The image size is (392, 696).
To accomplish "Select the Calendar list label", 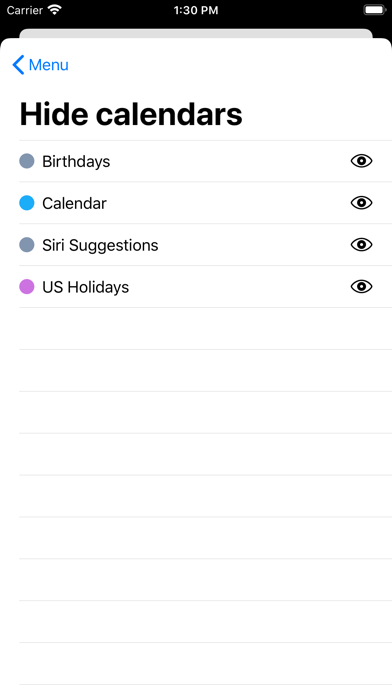I will point(74,203).
